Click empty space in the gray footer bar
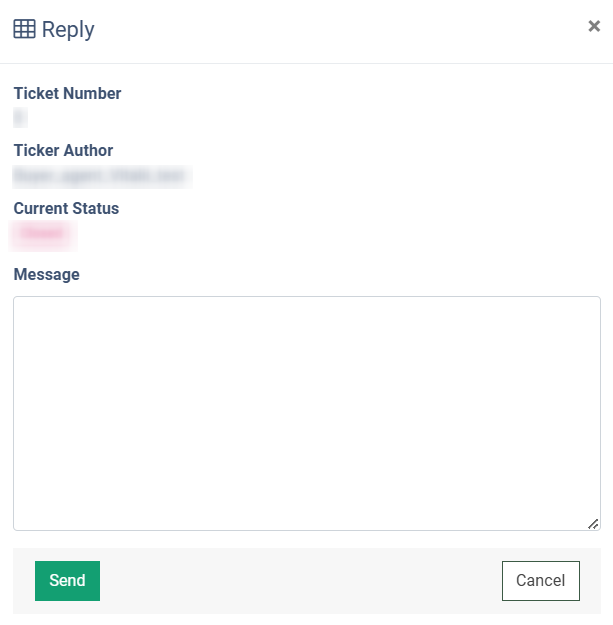 (x=300, y=581)
